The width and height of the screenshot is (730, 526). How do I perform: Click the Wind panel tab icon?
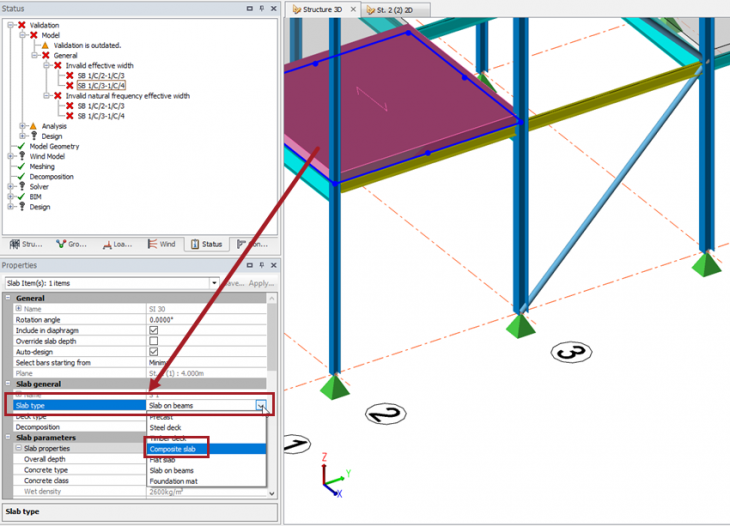click(x=152, y=244)
